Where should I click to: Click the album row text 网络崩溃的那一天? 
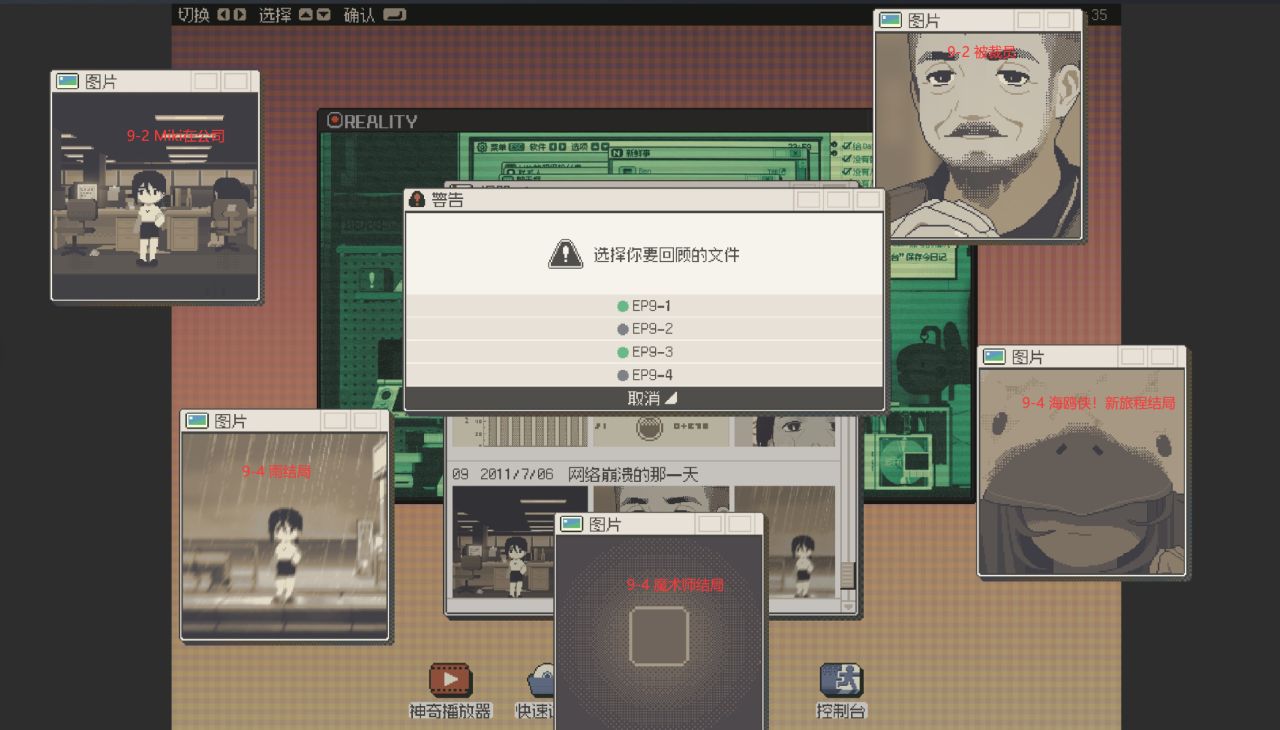coord(633,474)
